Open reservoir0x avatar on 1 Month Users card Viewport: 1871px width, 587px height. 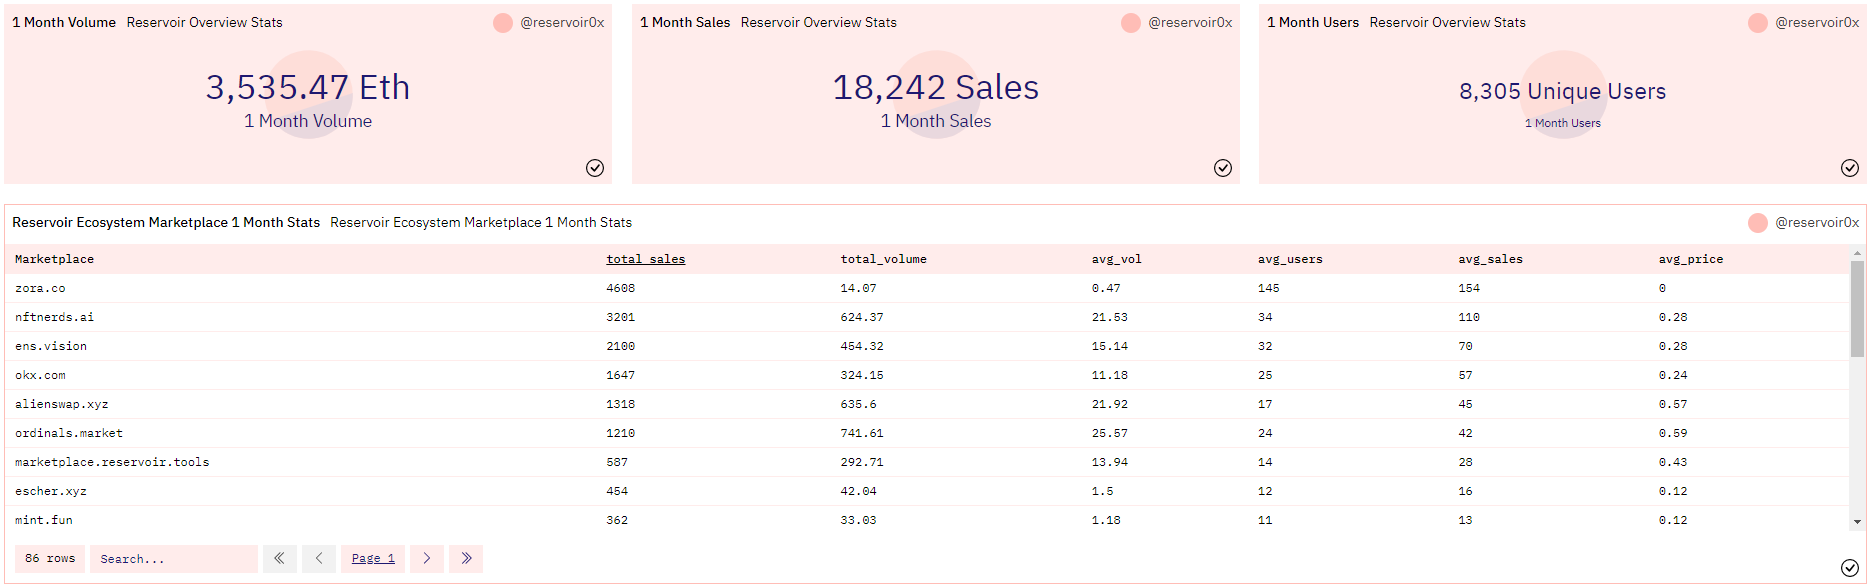[x=1758, y=23]
